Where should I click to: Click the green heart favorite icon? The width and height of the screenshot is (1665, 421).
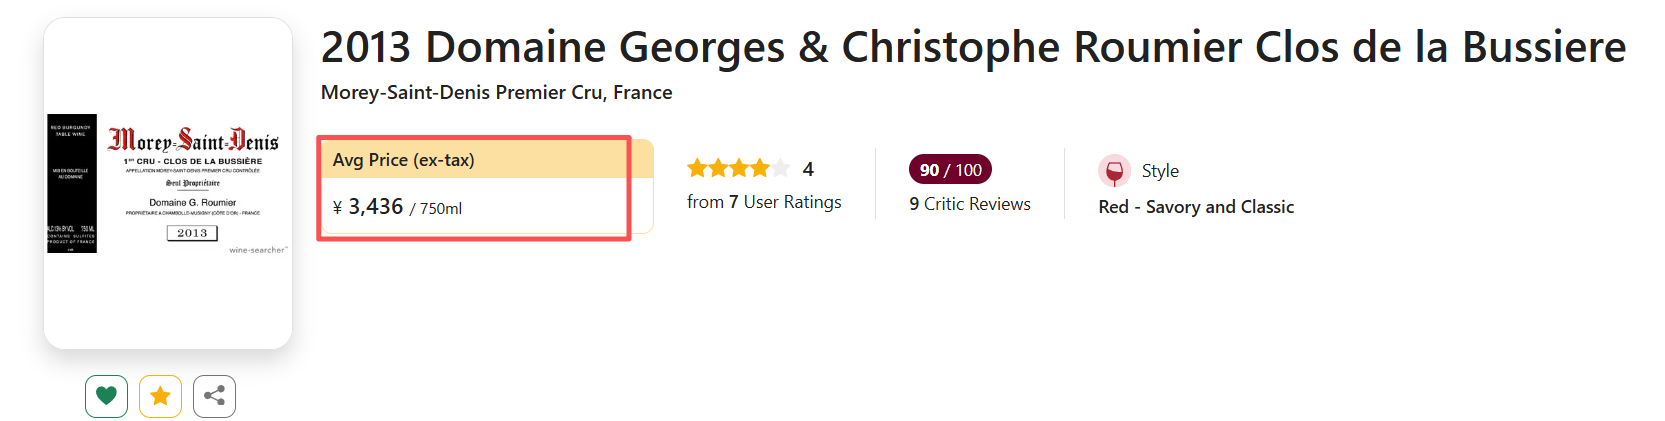(x=106, y=396)
